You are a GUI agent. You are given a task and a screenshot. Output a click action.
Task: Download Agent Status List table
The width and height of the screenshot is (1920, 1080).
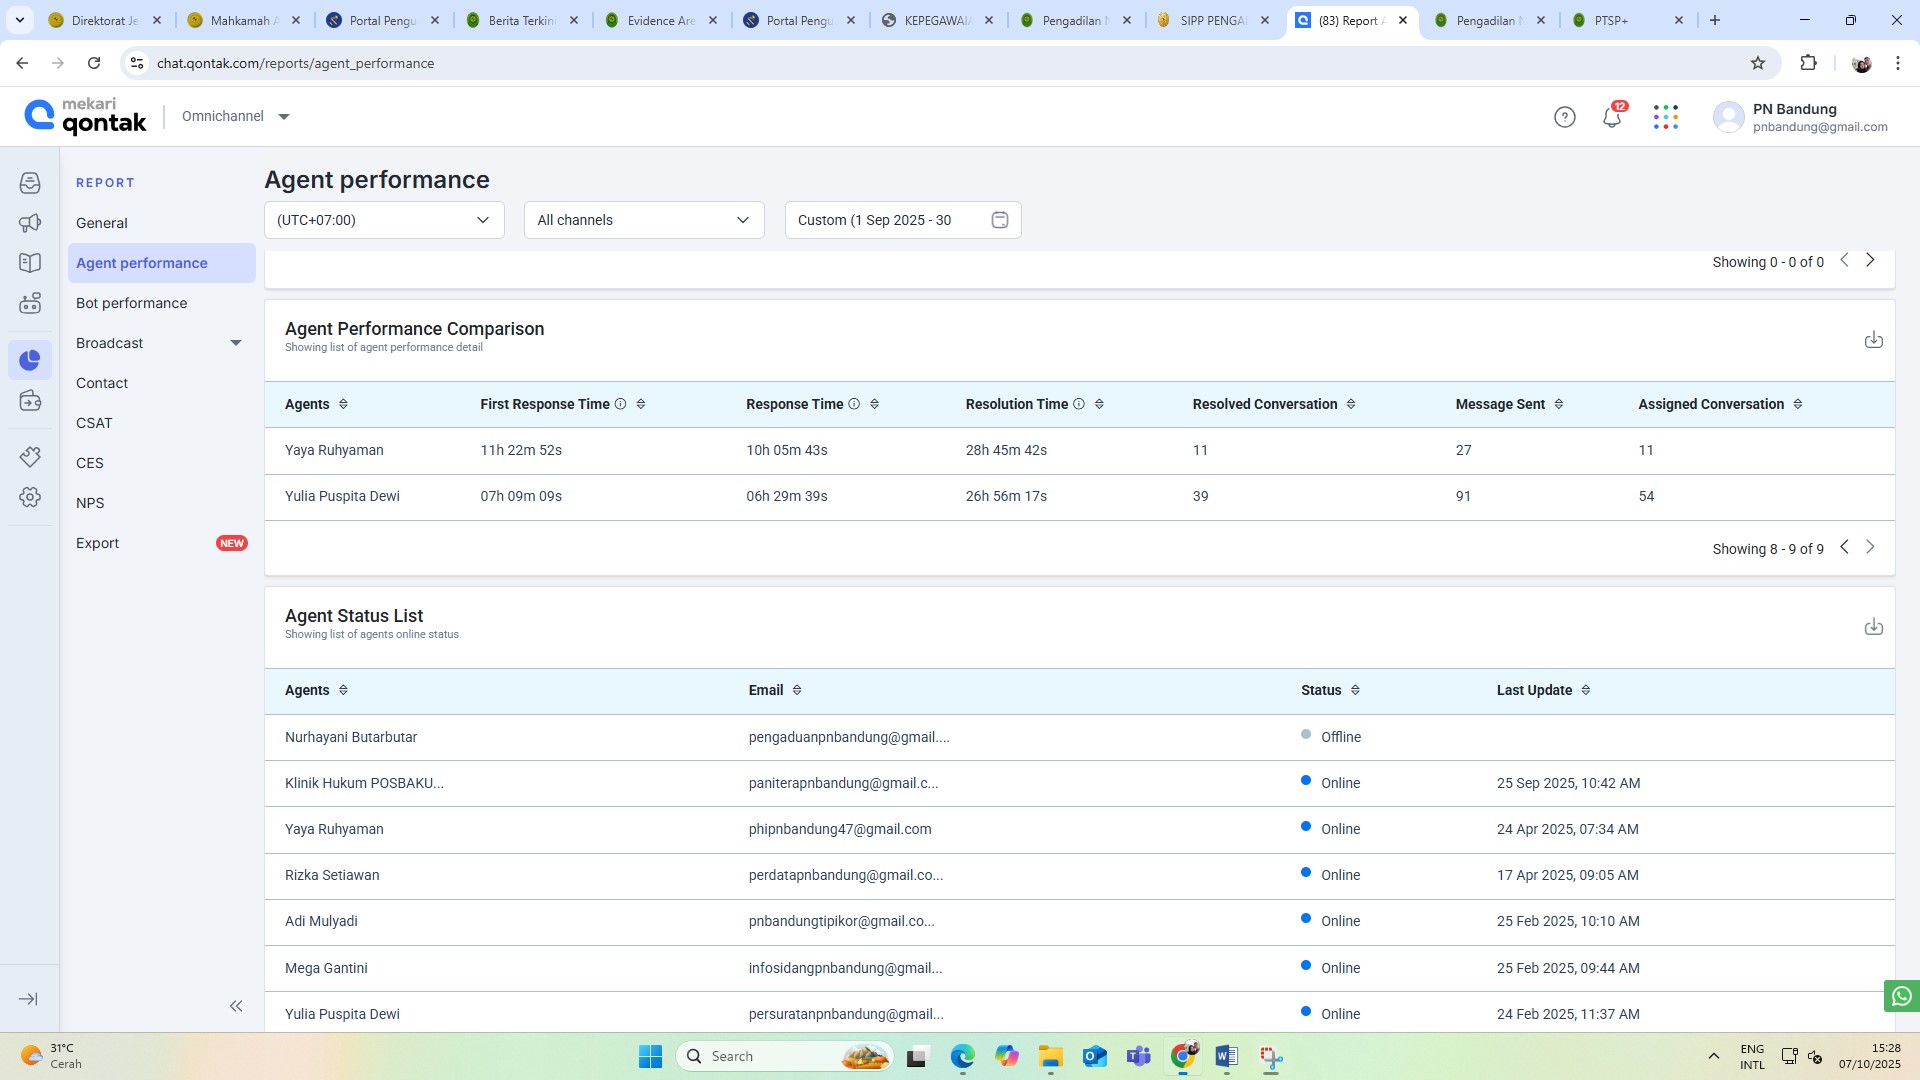(x=1873, y=627)
